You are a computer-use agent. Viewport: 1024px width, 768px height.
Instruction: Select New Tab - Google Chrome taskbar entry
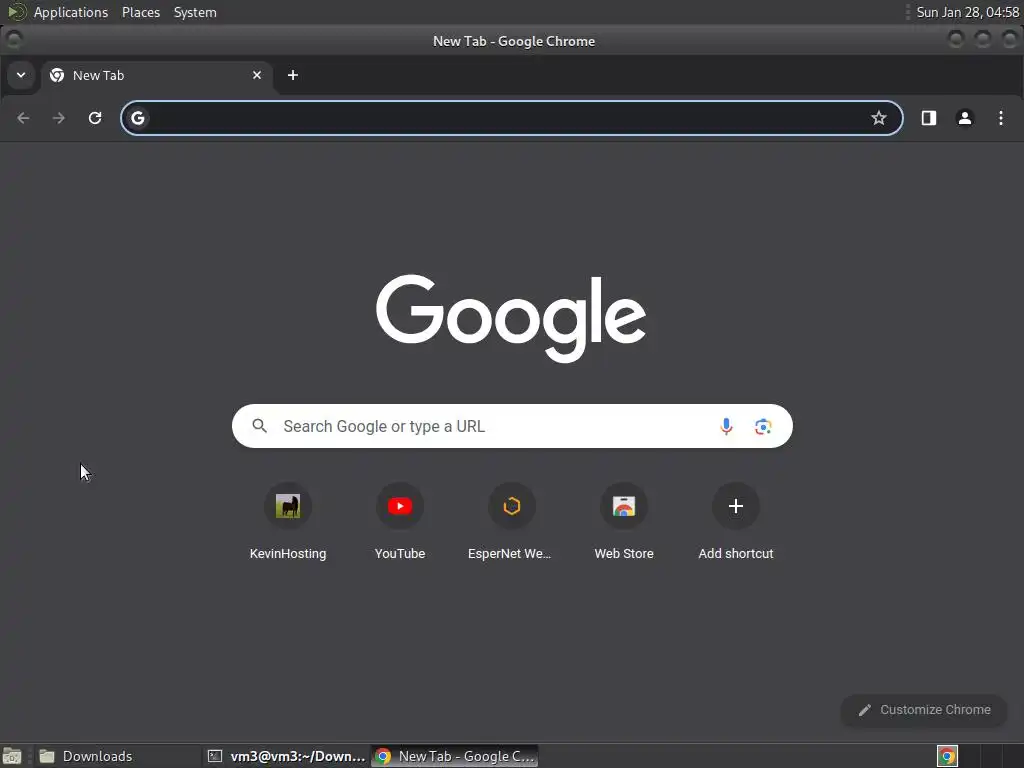pyautogui.click(x=456, y=756)
